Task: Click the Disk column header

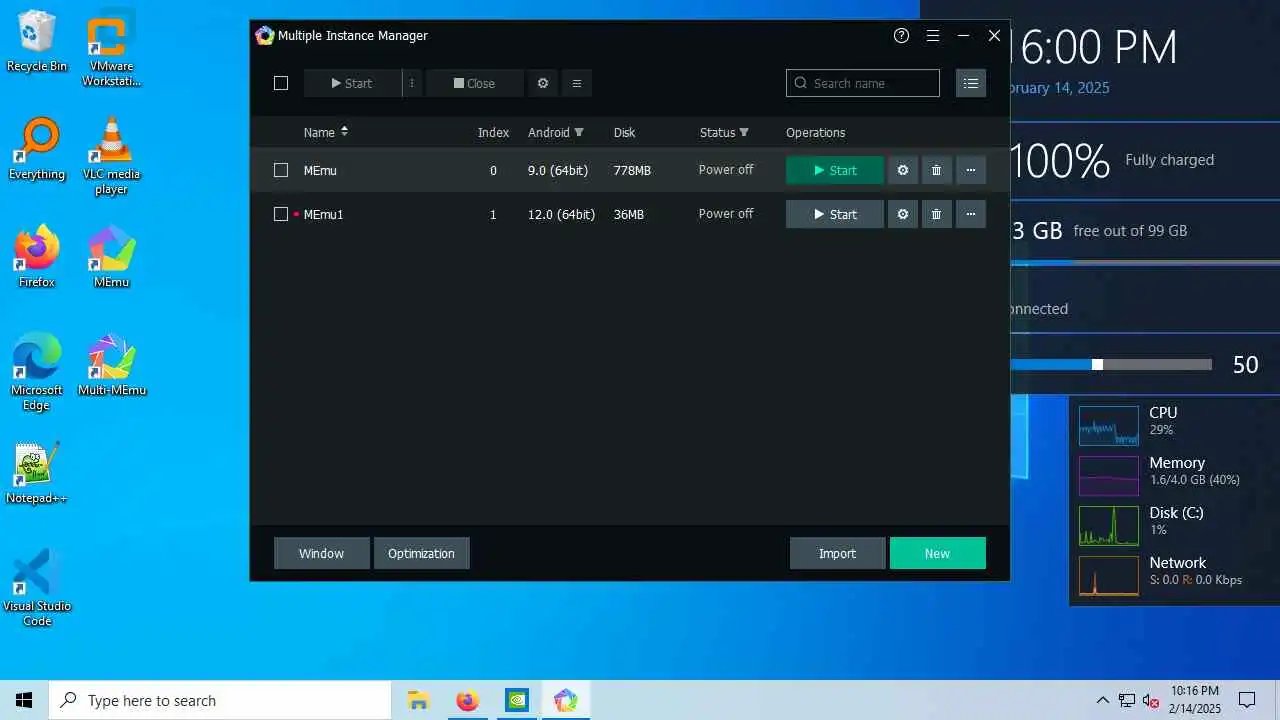Action: (624, 132)
